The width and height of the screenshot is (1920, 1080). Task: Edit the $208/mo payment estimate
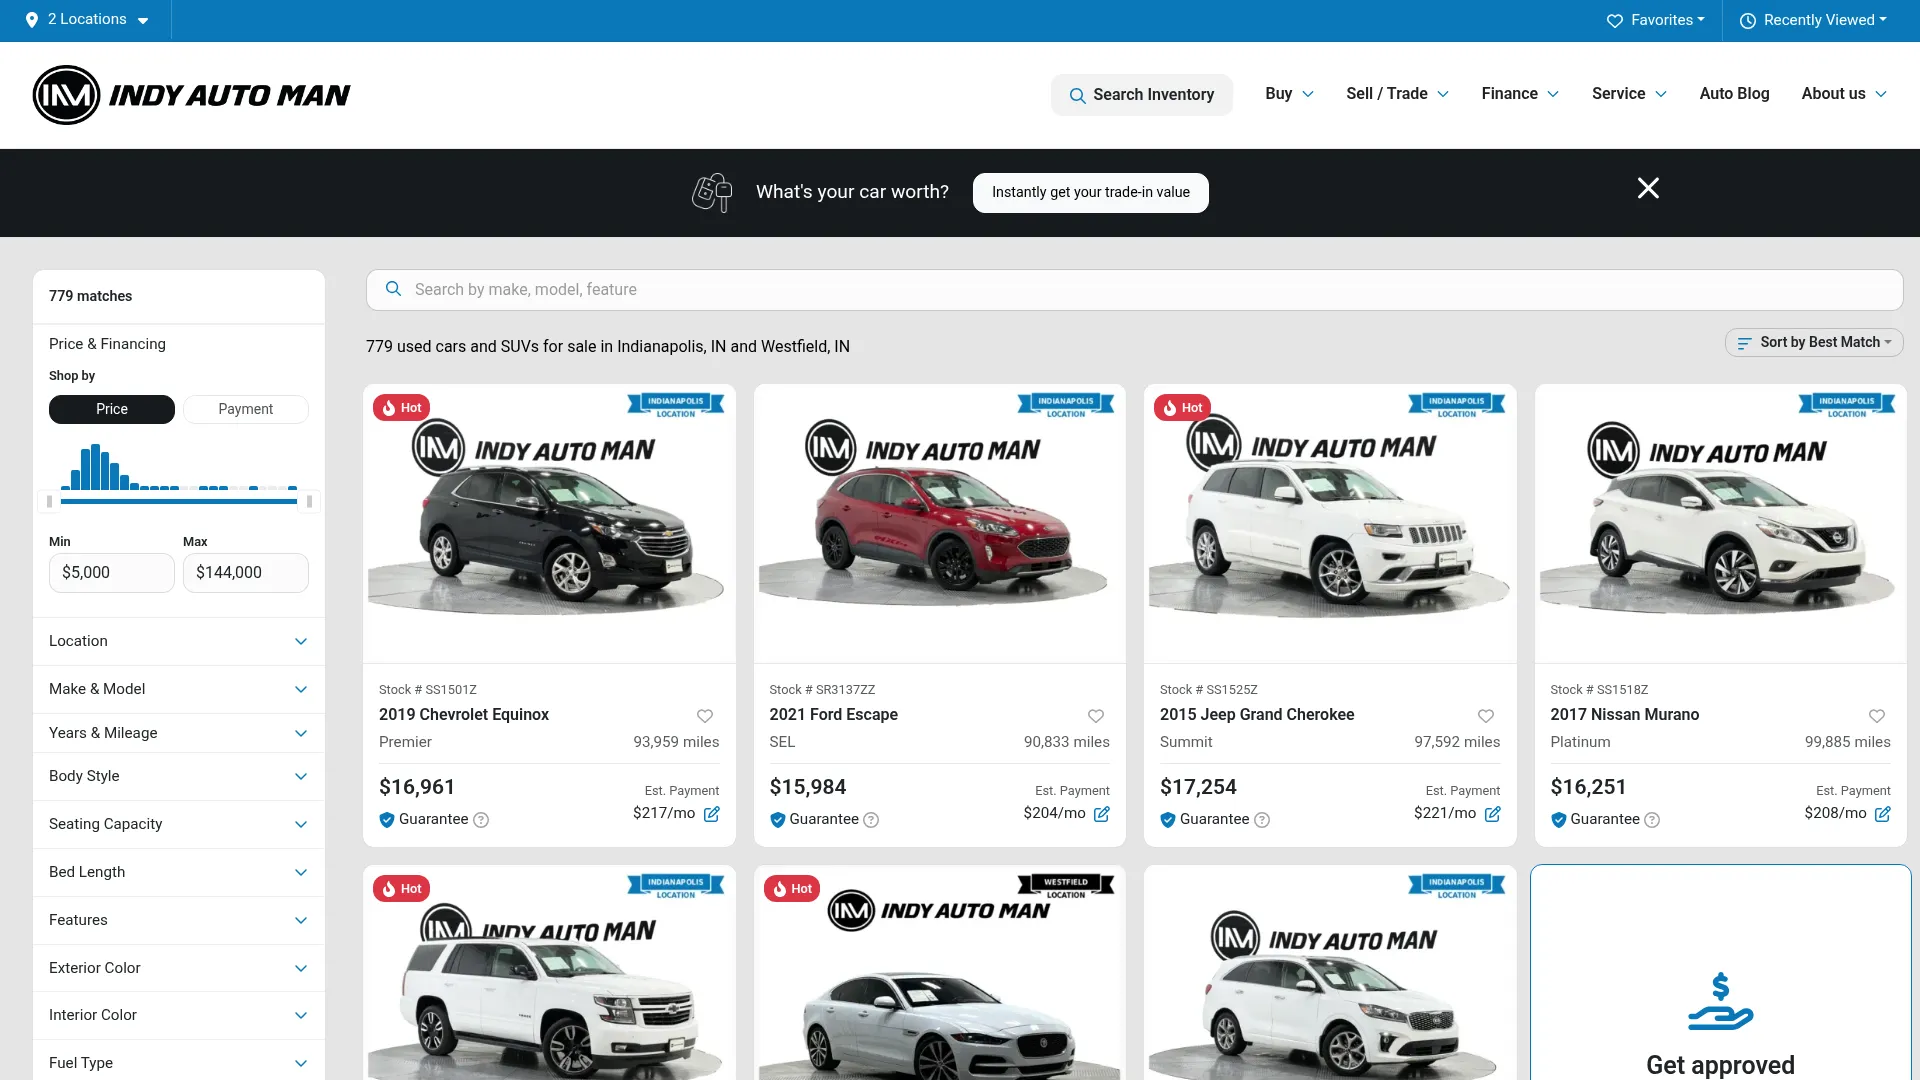coord(1883,814)
